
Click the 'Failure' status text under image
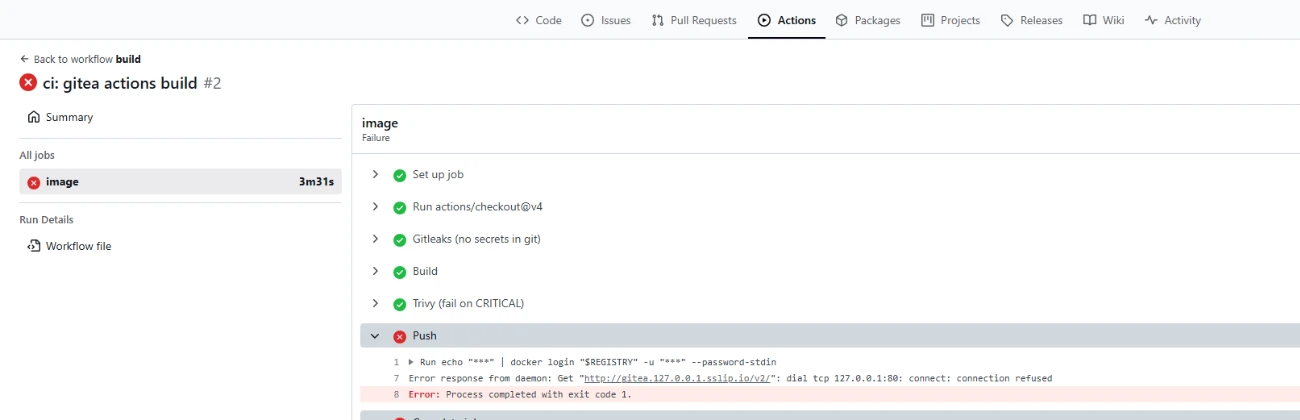pos(376,138)
